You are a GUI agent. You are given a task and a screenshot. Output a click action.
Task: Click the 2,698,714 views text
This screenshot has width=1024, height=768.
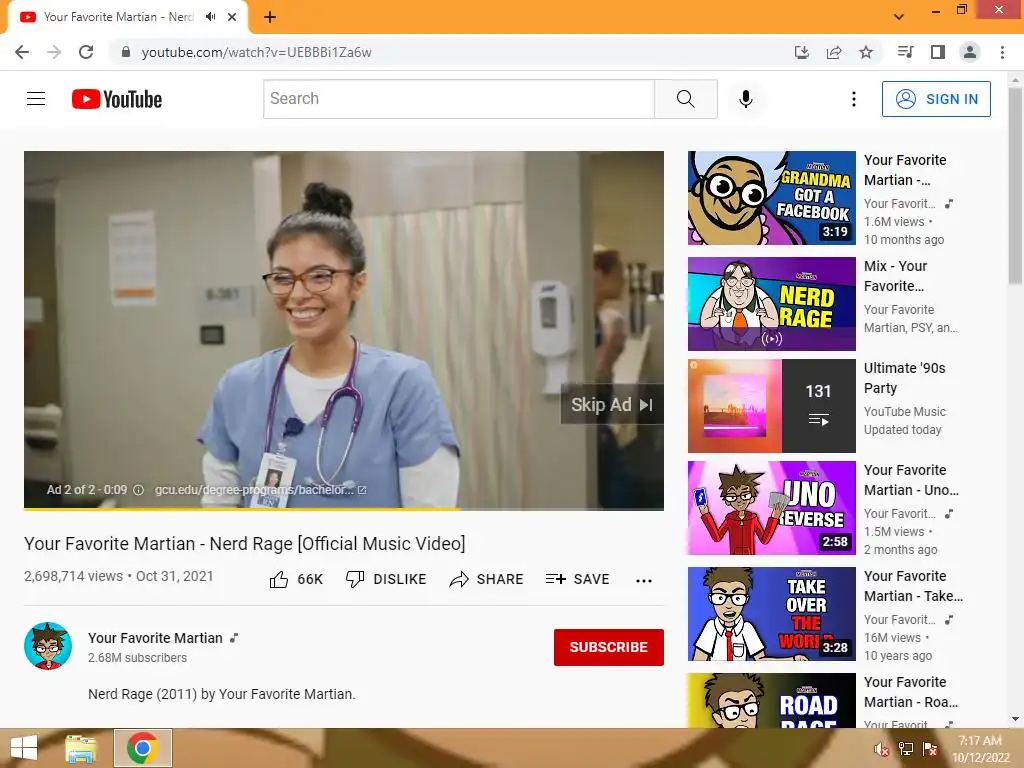[73, 576]
